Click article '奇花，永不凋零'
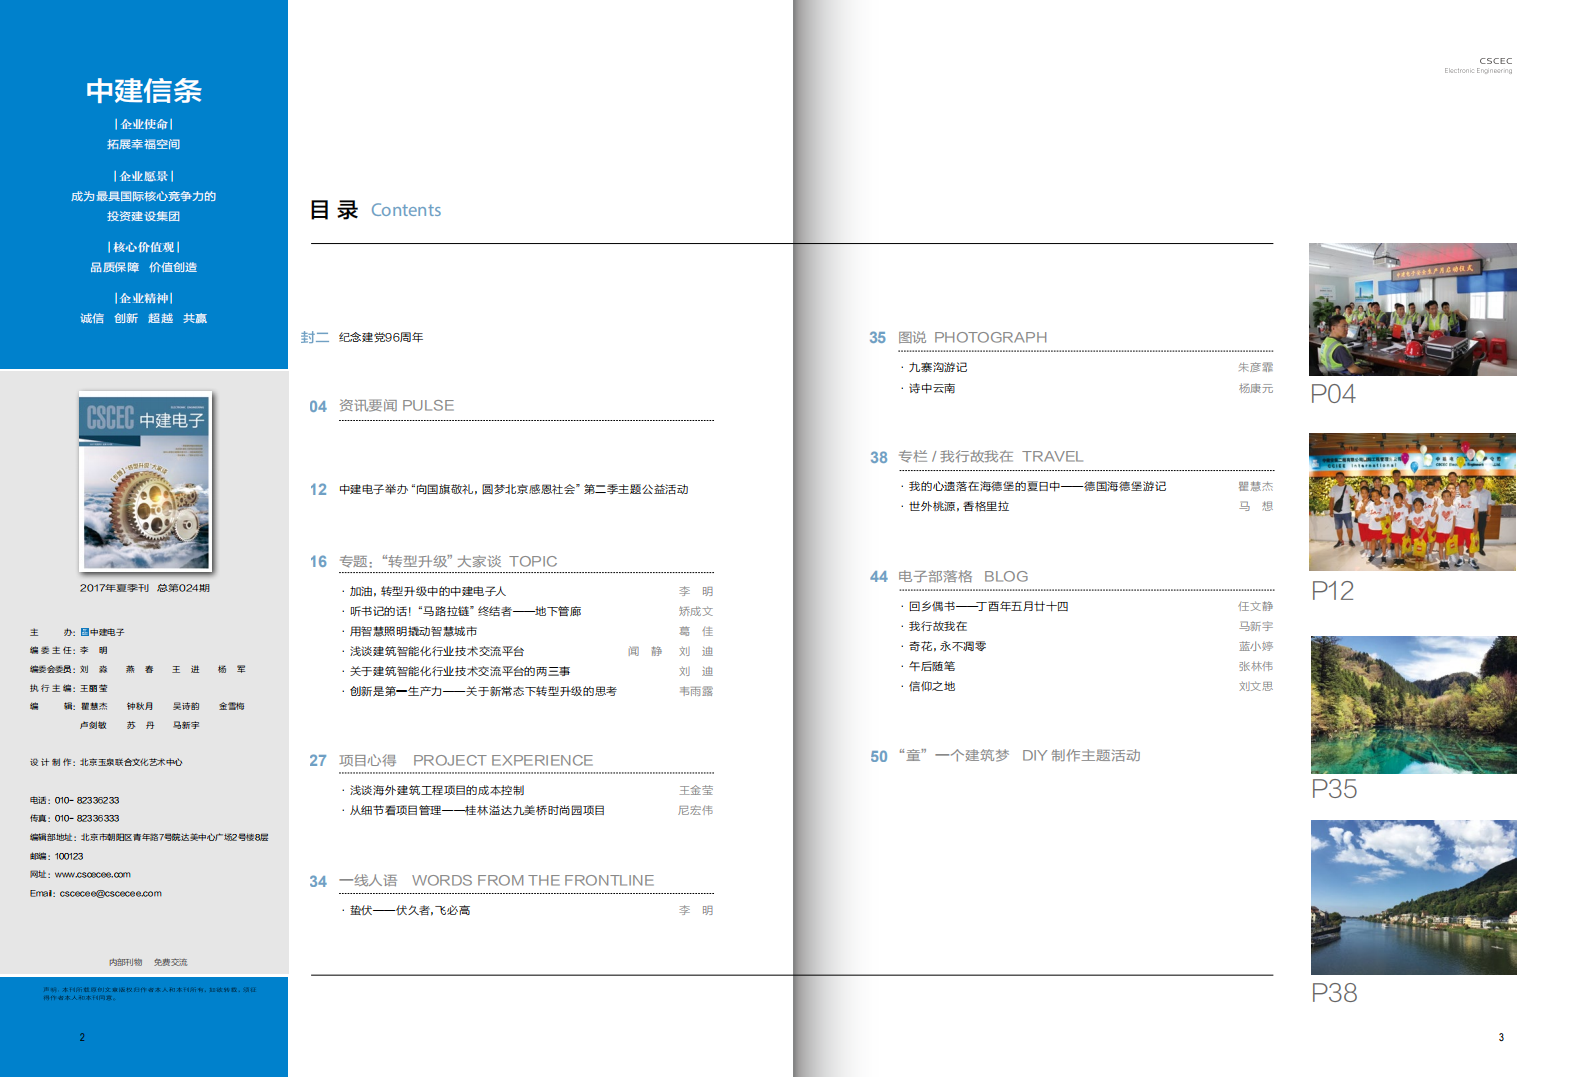Viewport: 1587px width, 1077px height. click(947, 646)
